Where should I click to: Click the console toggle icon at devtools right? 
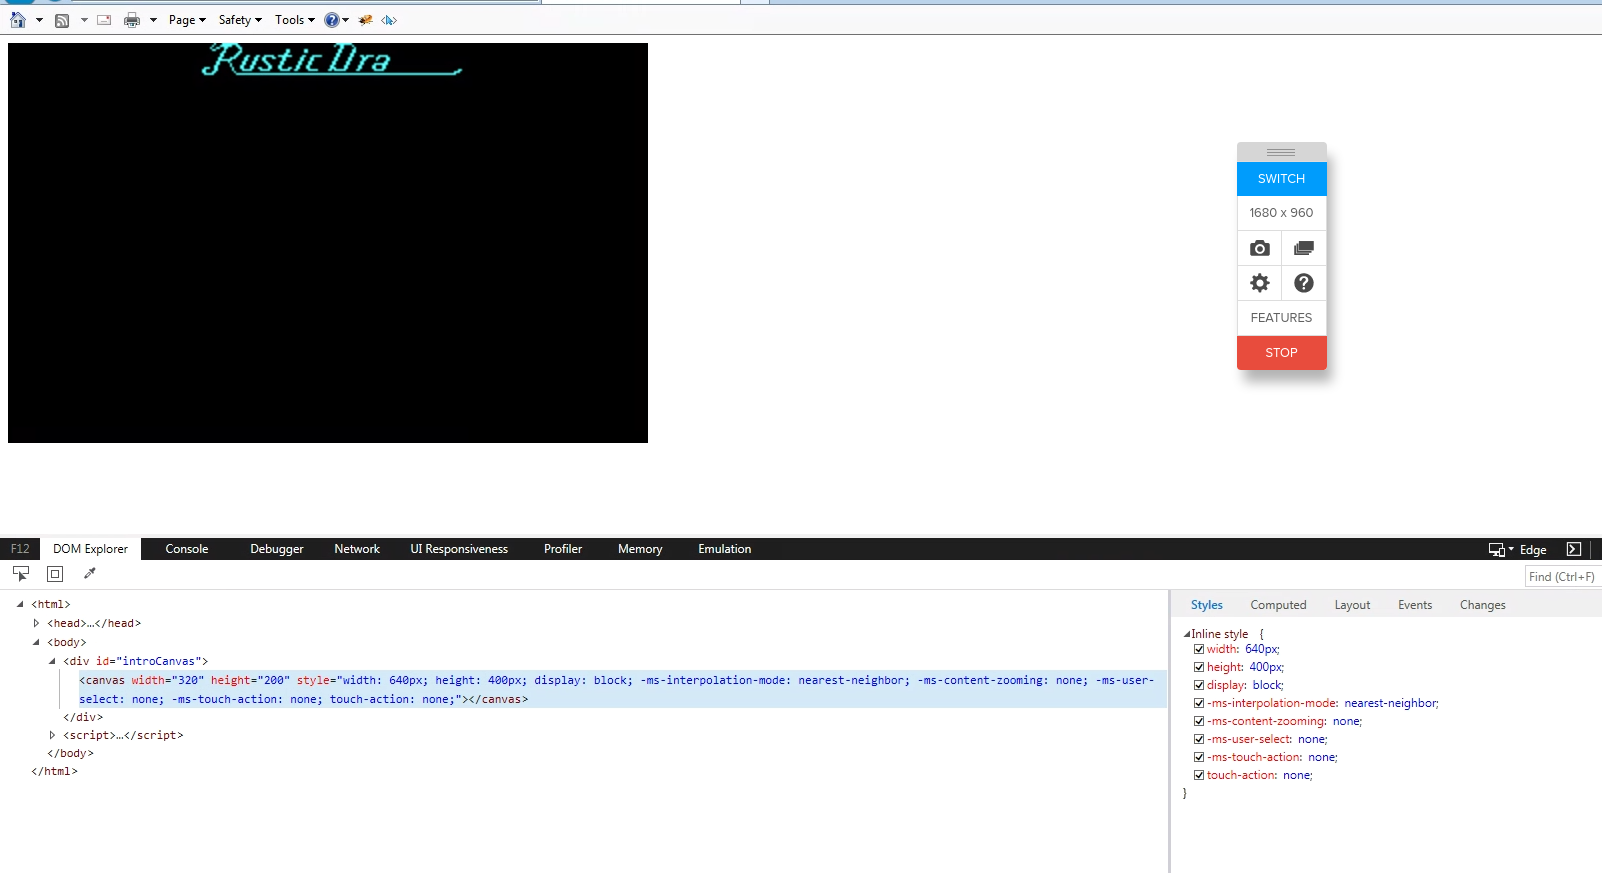(x=1574, y=549)
